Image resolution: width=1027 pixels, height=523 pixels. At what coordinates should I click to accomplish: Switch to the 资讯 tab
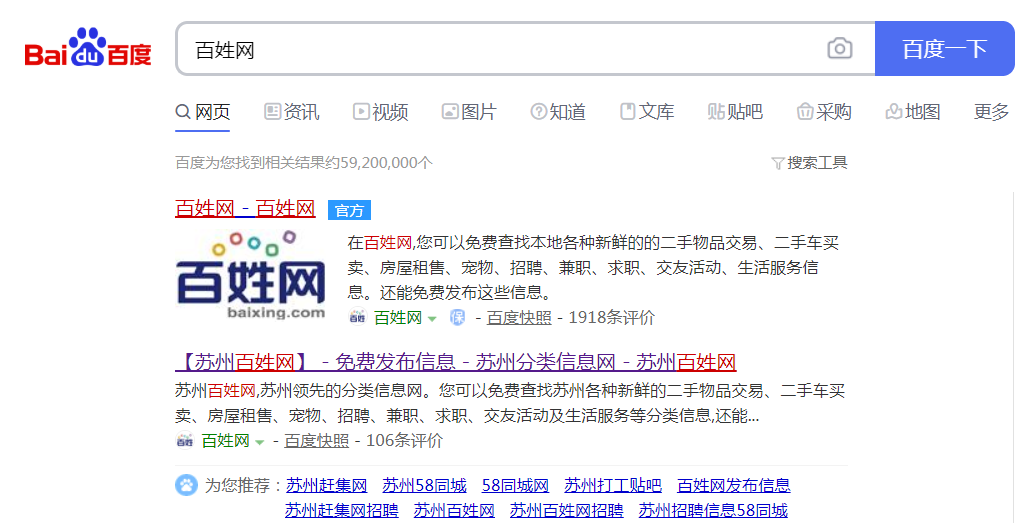tap(292, 112)
